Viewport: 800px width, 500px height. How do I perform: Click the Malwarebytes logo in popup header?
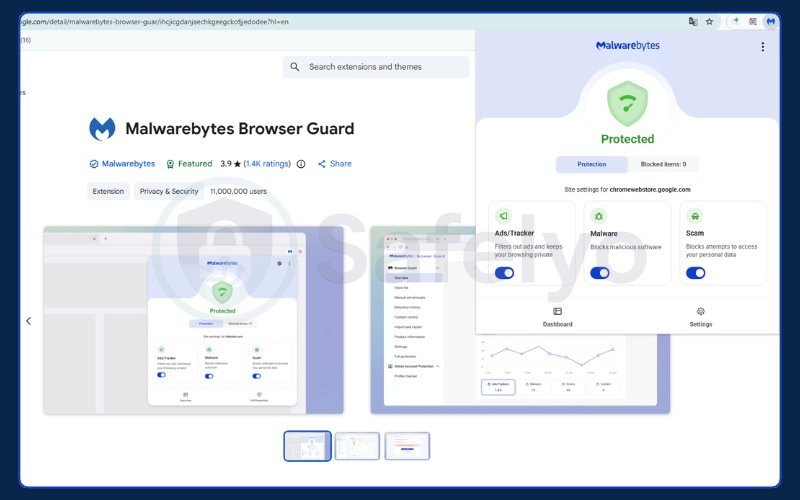point(628,45)
